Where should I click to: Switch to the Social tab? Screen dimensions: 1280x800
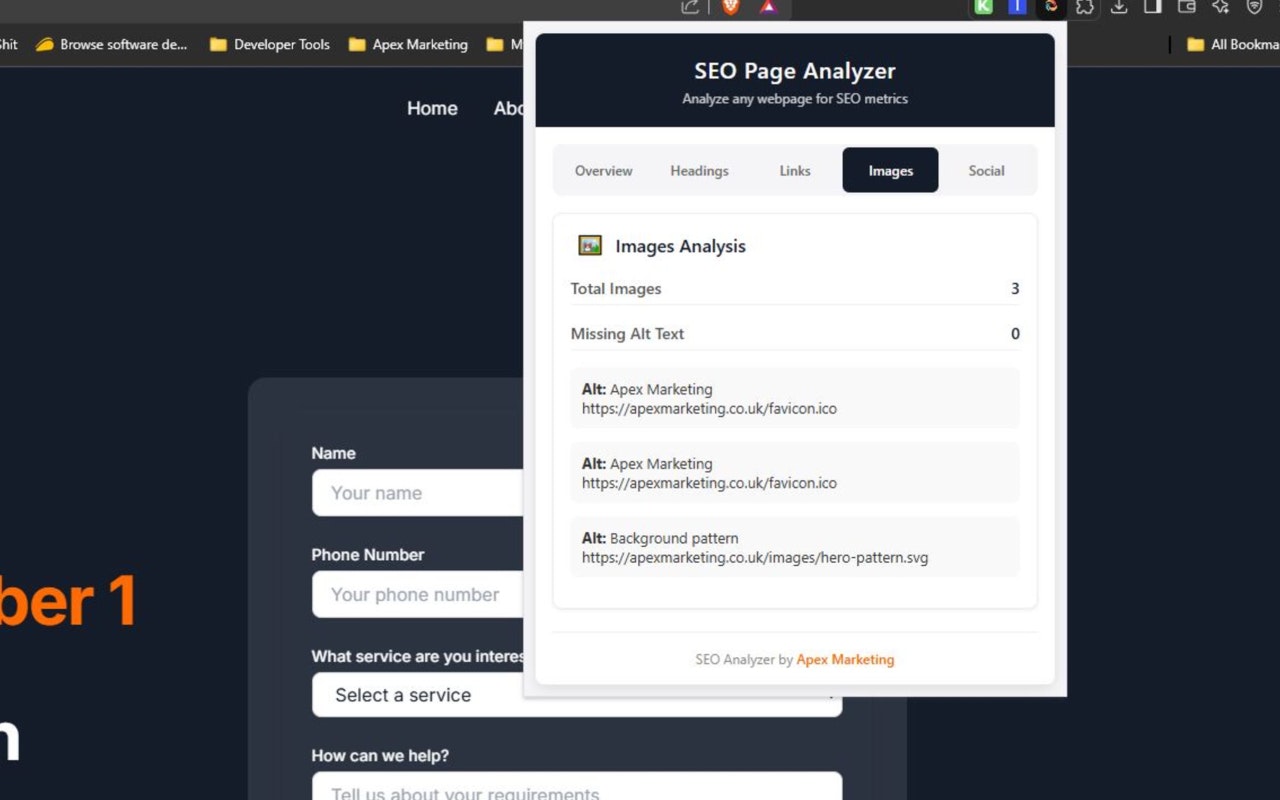[x=986, y=171]
